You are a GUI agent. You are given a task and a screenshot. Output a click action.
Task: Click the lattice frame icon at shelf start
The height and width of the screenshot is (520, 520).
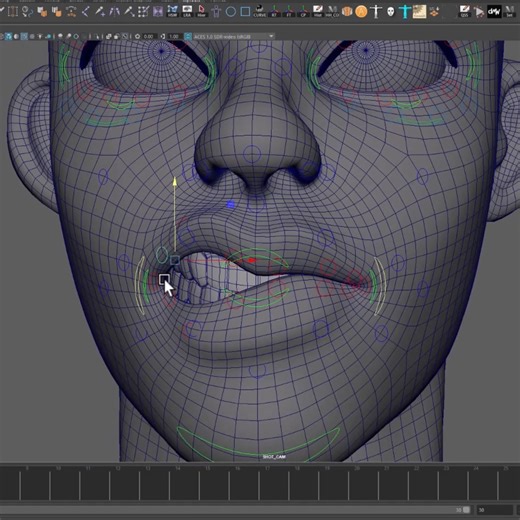(x=13, y=12)
